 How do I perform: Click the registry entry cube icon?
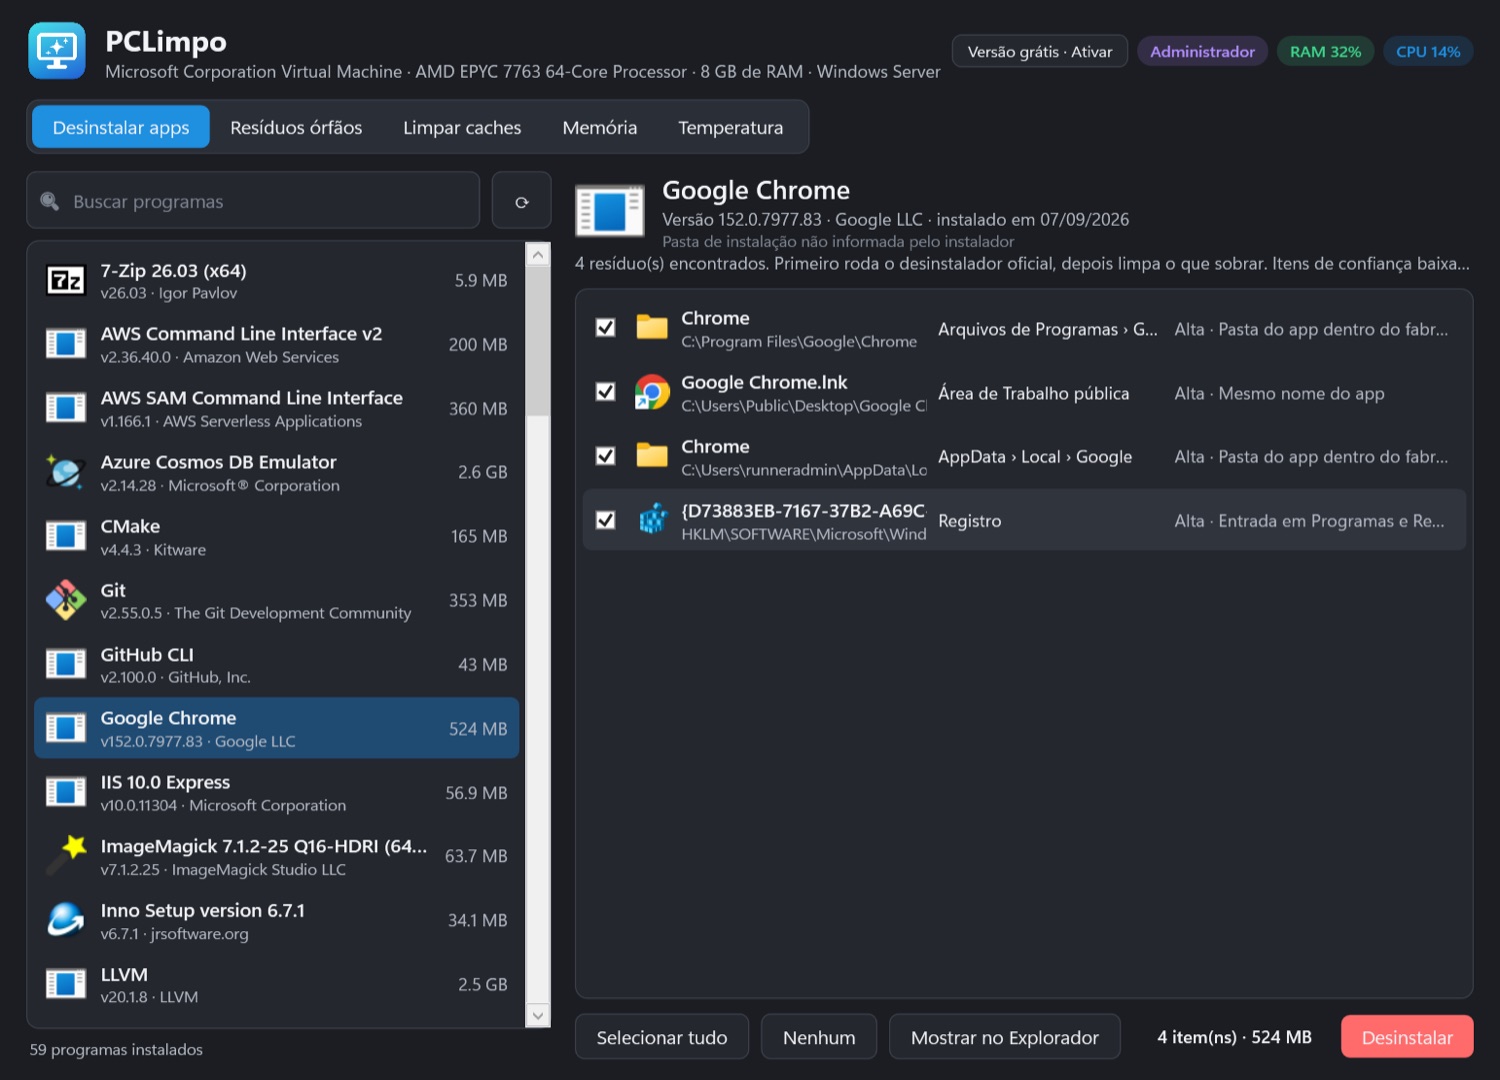[652, 520]
